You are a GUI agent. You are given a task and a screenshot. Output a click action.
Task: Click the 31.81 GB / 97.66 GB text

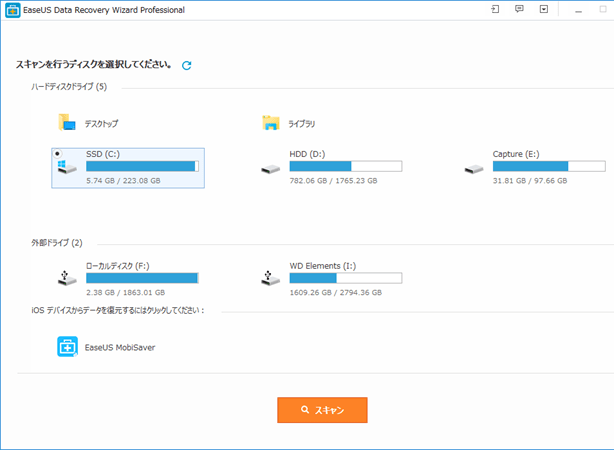coord(530,181)
